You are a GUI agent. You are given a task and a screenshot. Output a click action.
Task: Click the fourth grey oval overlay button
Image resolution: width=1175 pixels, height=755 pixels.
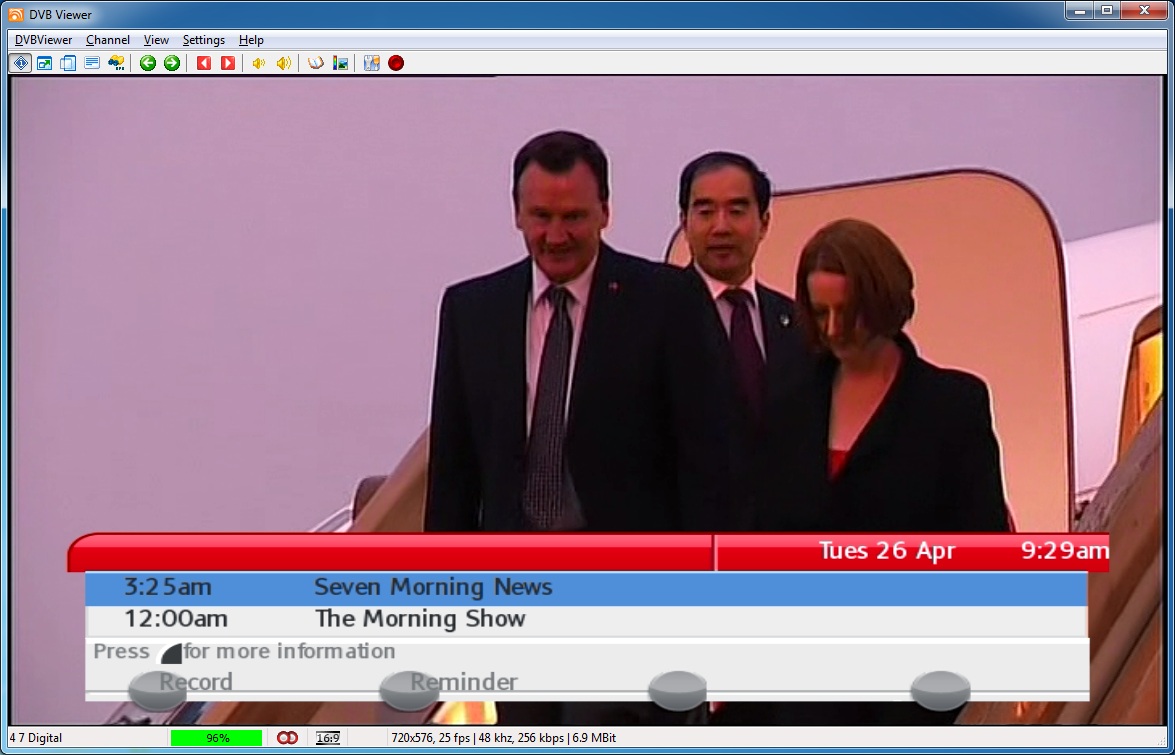(x=940, y=691)
